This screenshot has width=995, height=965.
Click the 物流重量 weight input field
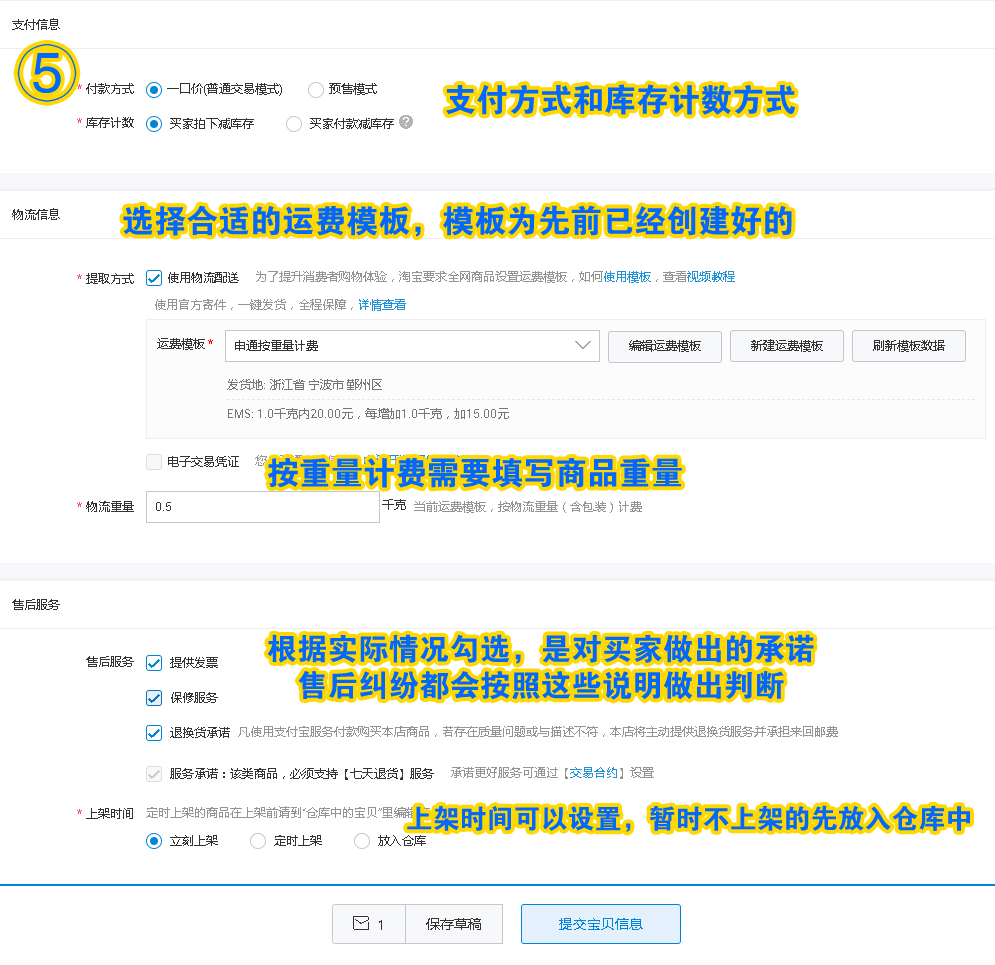pos(262,507)
